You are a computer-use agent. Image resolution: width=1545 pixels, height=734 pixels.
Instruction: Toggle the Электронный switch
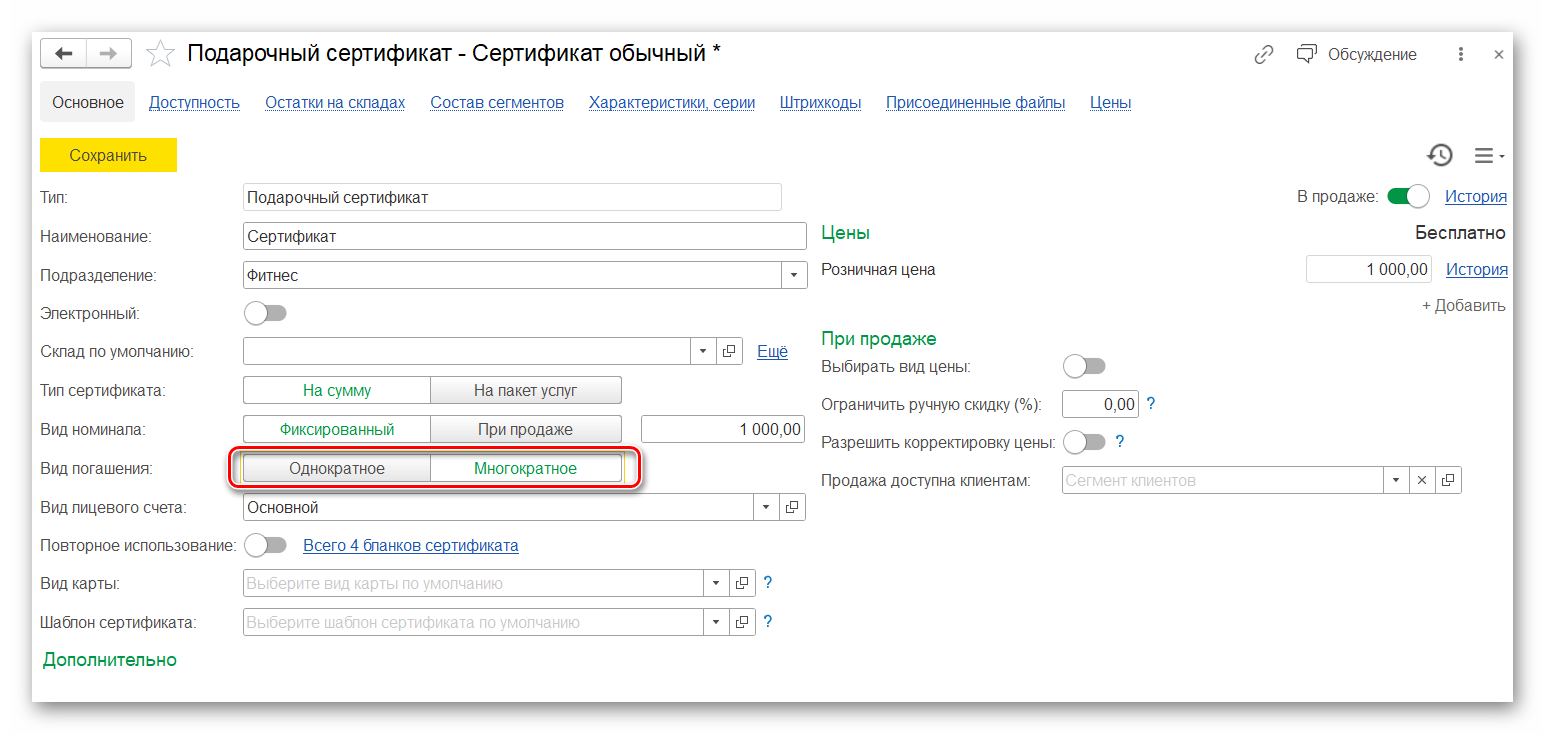[266, 313]
